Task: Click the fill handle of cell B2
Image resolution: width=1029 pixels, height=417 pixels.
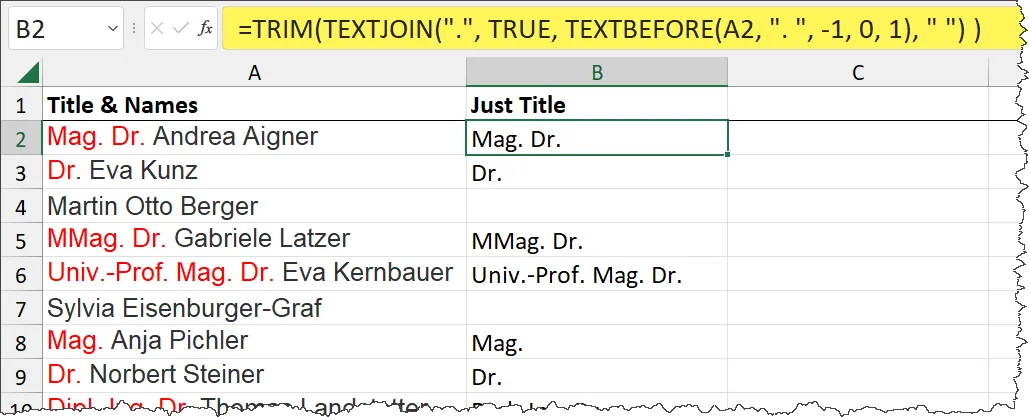Action: [x=728, y=155]
